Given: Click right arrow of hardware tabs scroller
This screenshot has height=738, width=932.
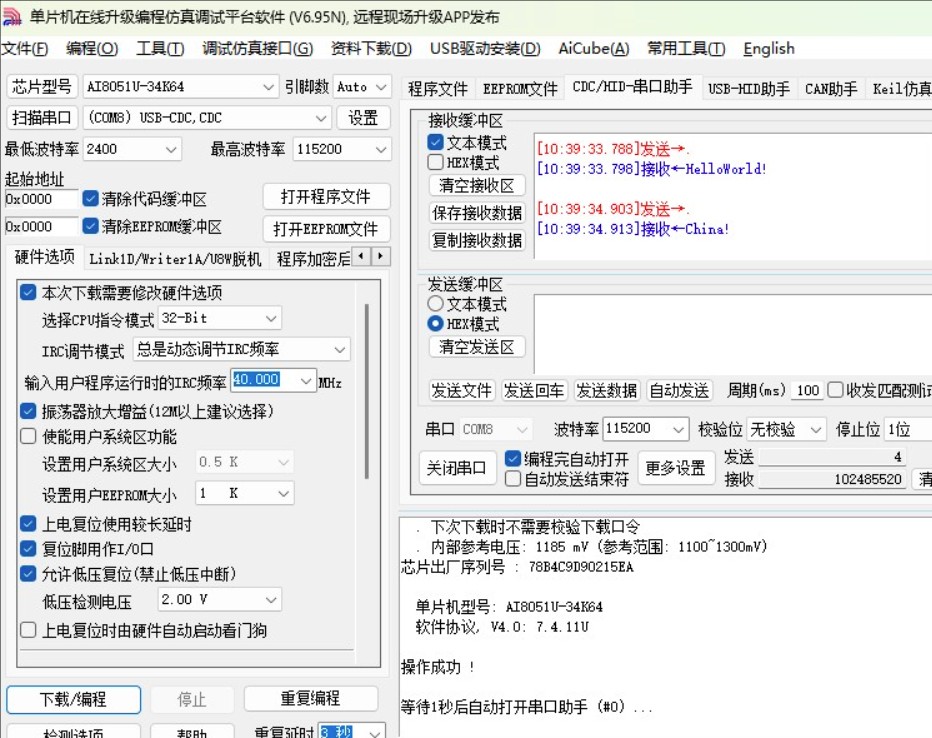Looking at the screenshot, I should [380, 257].
